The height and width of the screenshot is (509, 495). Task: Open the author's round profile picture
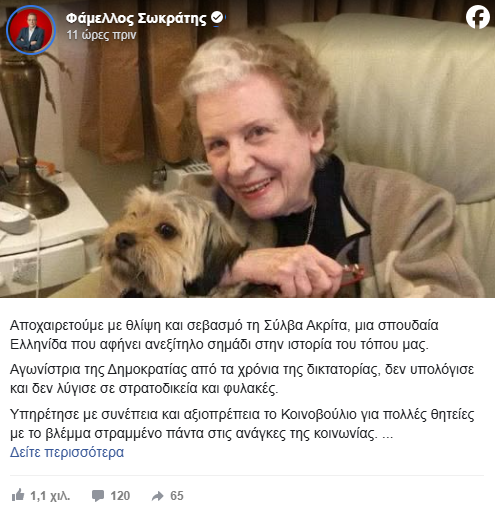coord(31,30)
